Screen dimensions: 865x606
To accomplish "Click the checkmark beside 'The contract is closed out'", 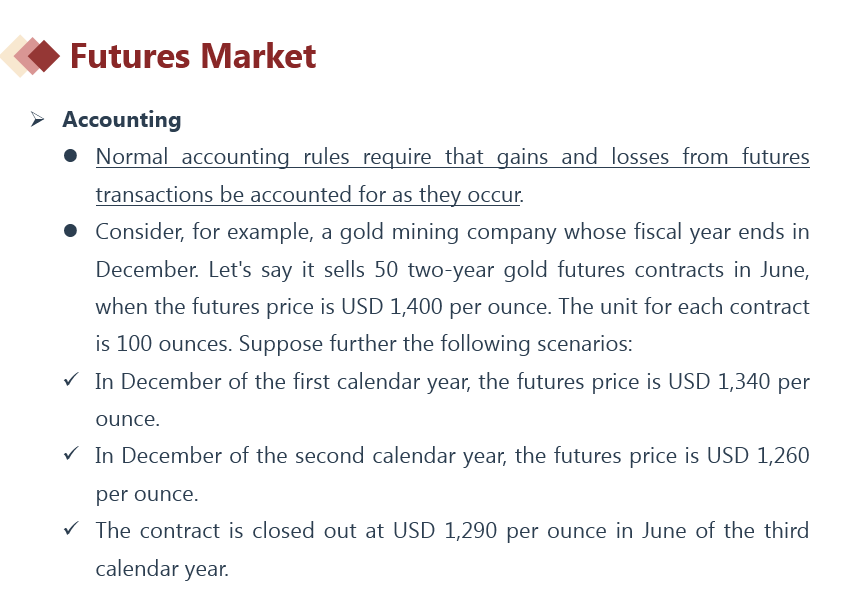I will coord(70,529).
